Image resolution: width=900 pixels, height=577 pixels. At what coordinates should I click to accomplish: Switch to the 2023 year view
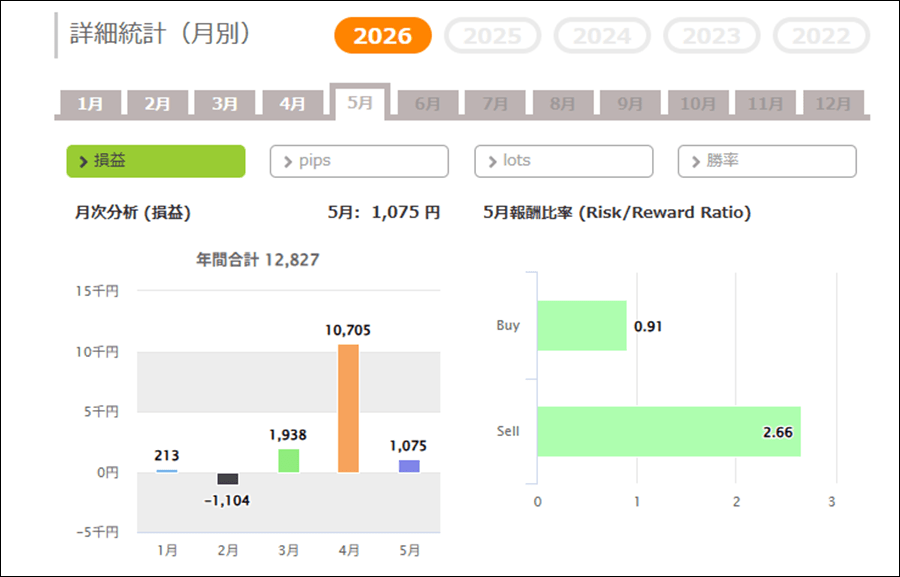pyautogui.click(x=712, y=36)
